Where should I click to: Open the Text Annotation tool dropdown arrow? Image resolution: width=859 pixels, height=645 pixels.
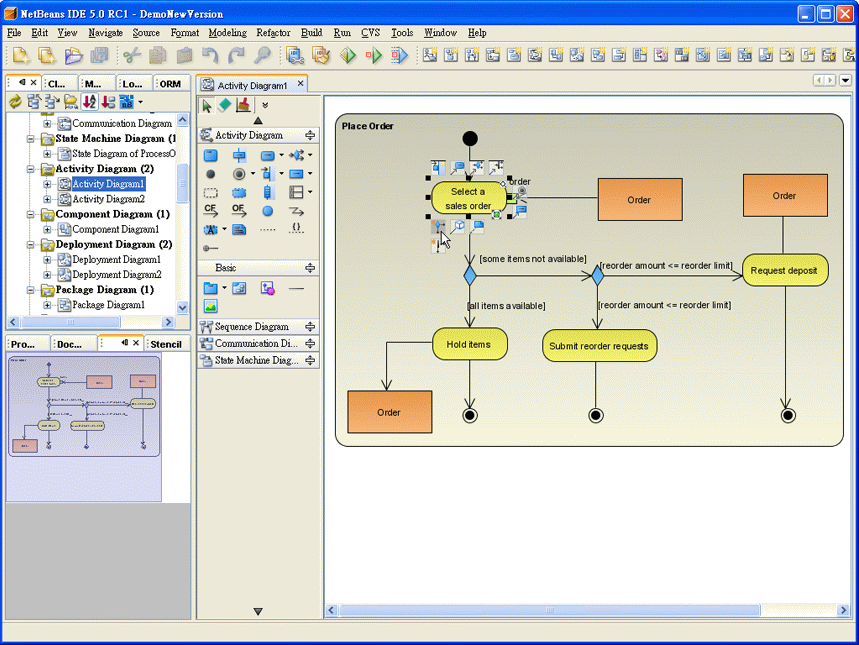pos(224,229)
